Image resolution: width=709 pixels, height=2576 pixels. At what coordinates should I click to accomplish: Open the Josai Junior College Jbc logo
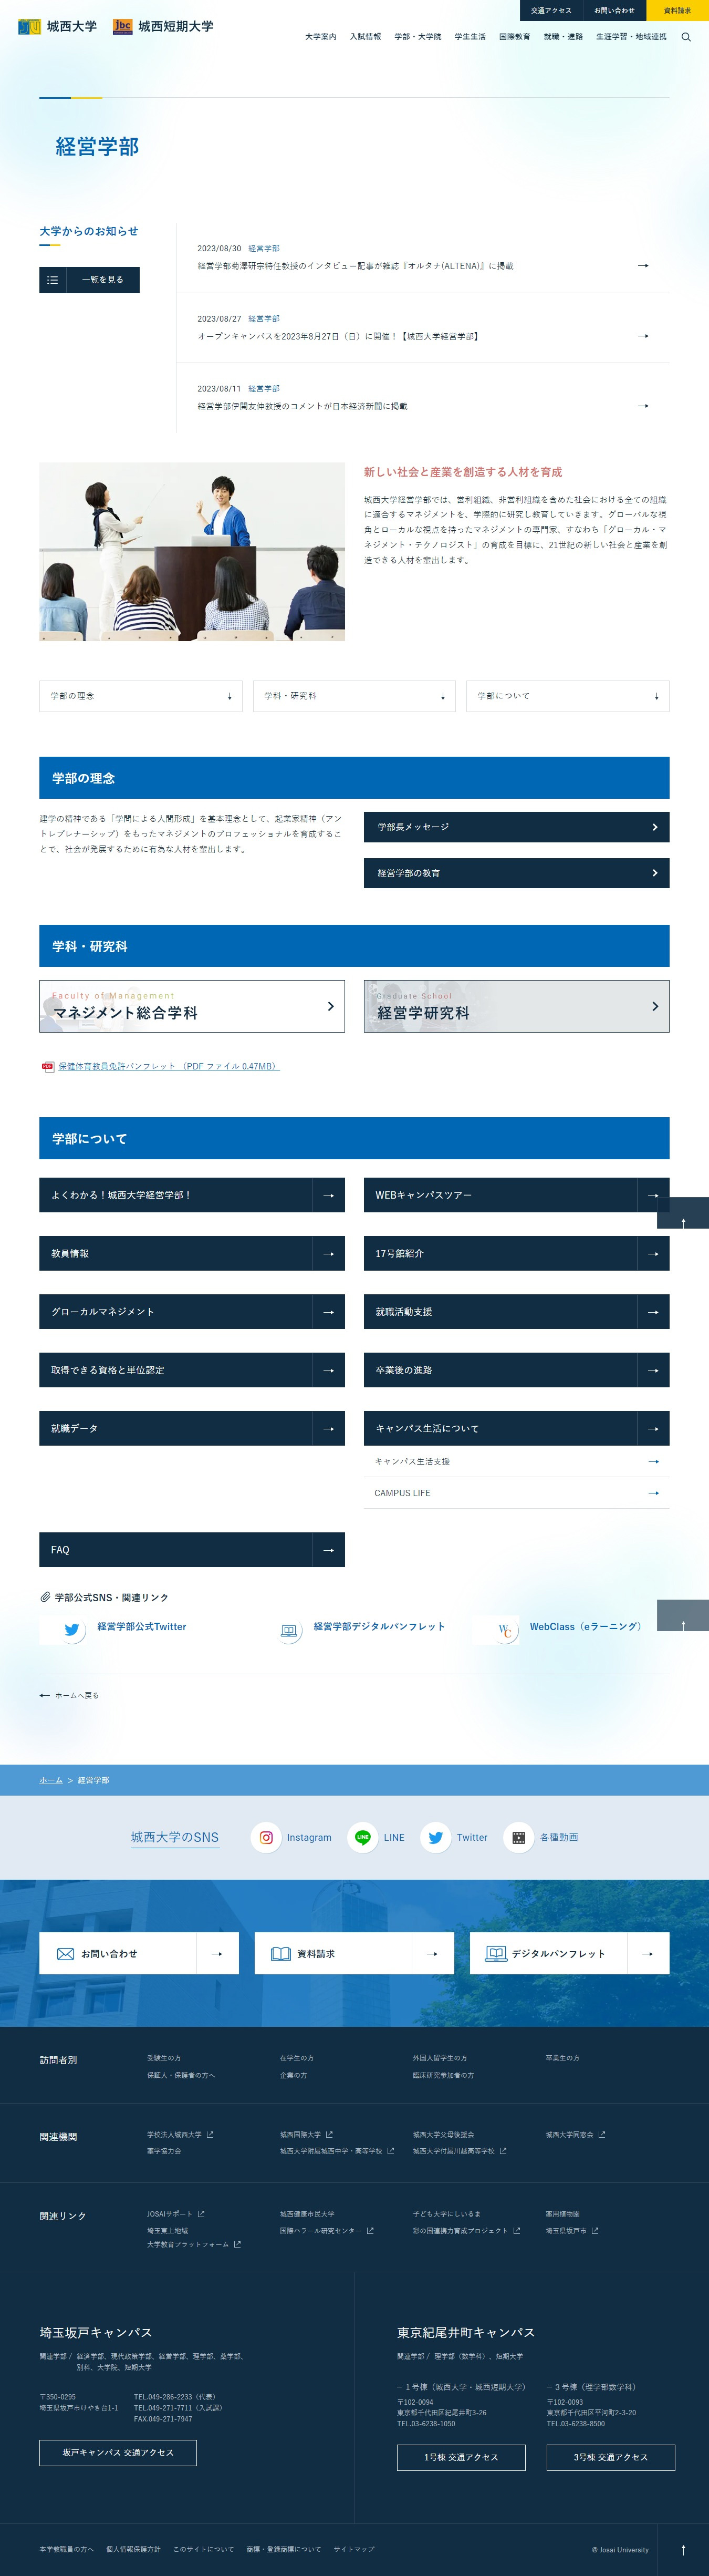click(x=163, y=26)
